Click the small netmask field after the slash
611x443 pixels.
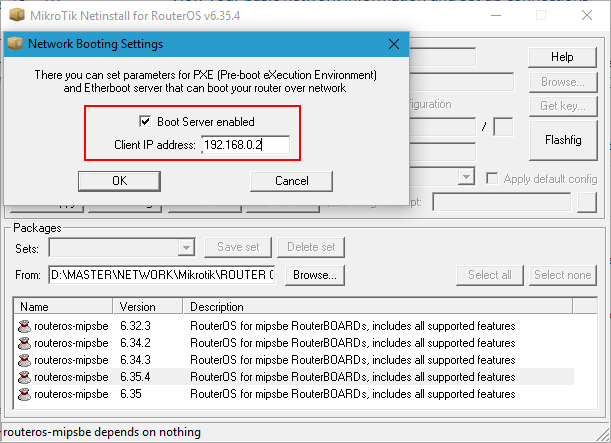(503, 127)
